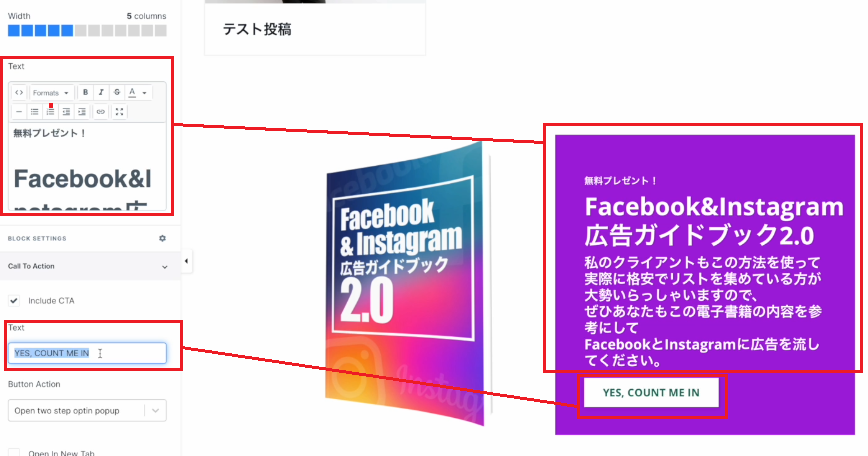Screen dimensions: 868x456
Task: Open the Formats dropdown
Action: click(x=50, y=92)
